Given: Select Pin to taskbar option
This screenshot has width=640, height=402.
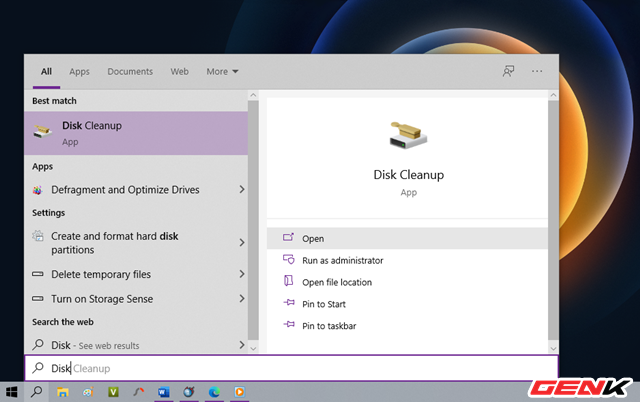Looking at the screenshot, I should [329, 326].
